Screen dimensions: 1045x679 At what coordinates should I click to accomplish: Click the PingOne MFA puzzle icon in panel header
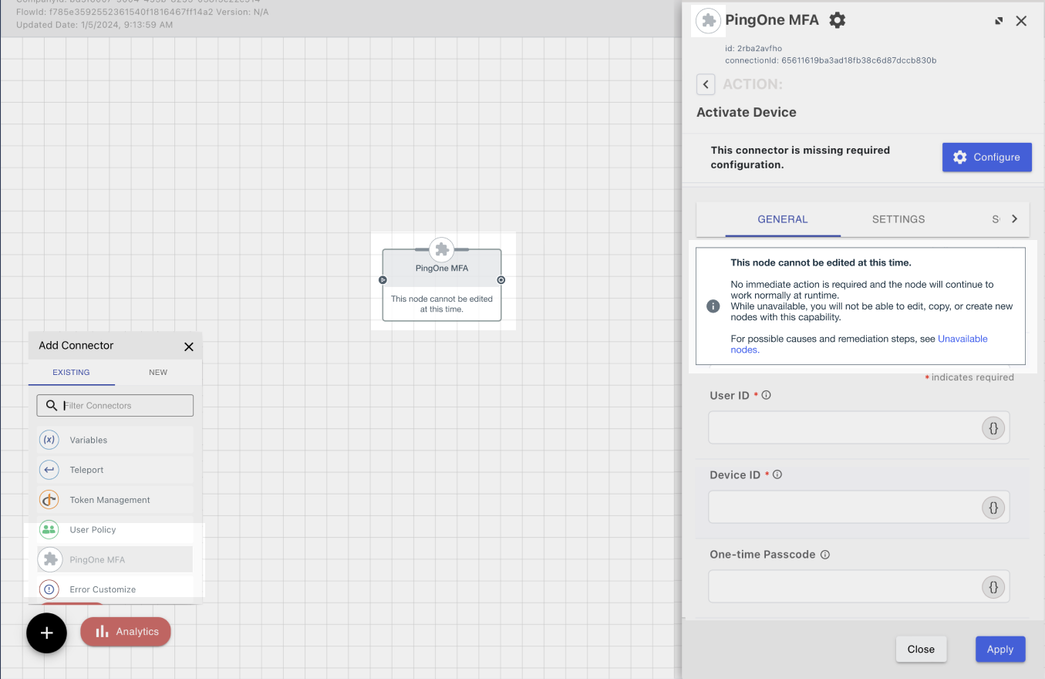(x=708, y=21)
